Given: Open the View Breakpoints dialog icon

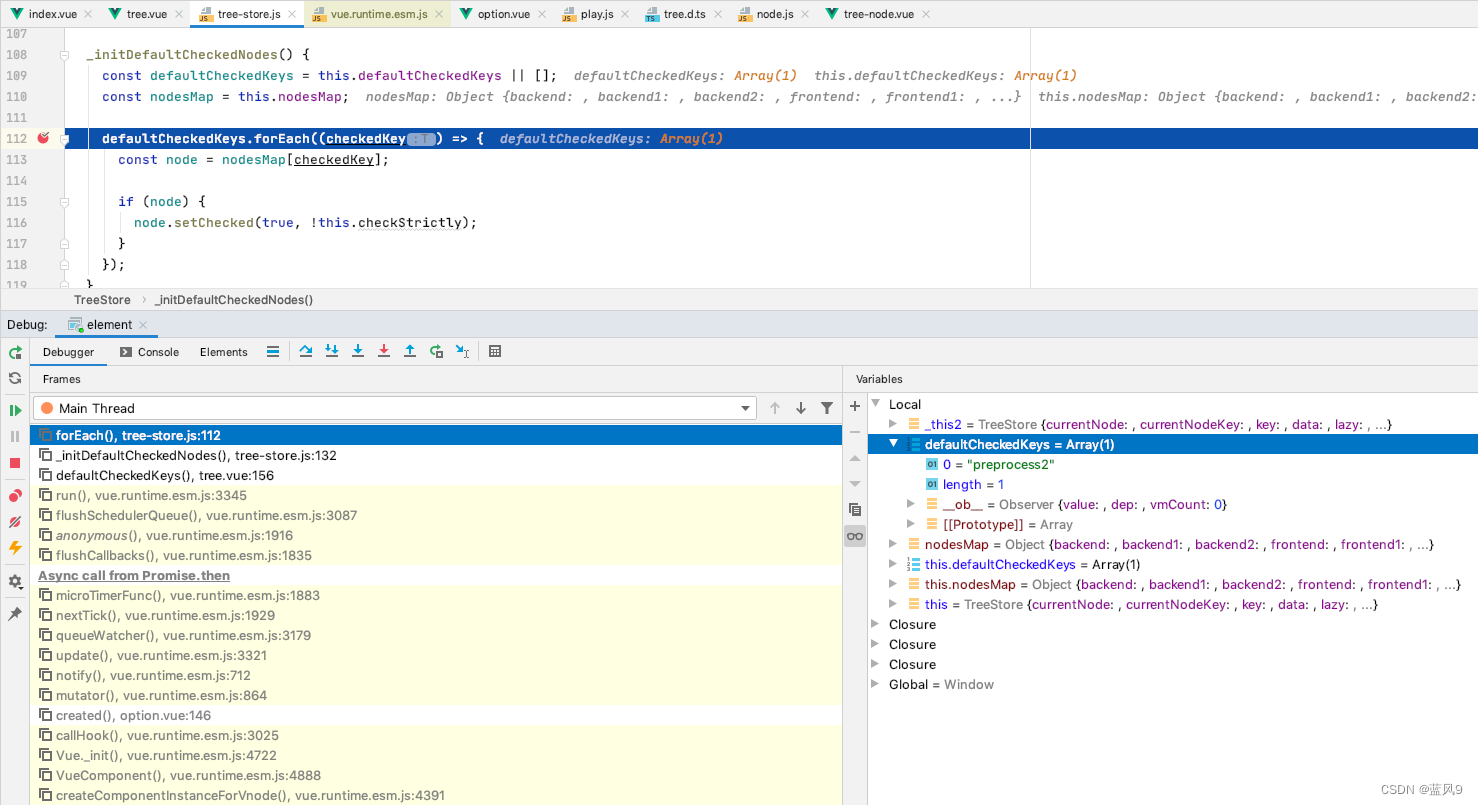Looking at the screenshot, I should 15,495.
